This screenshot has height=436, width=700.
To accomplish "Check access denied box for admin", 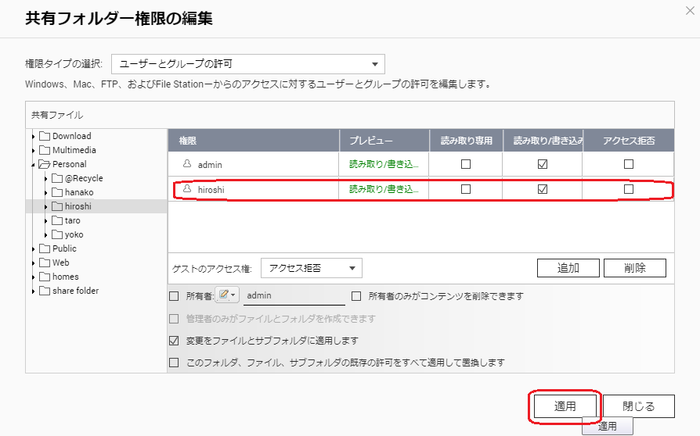I will pos(629,164).
